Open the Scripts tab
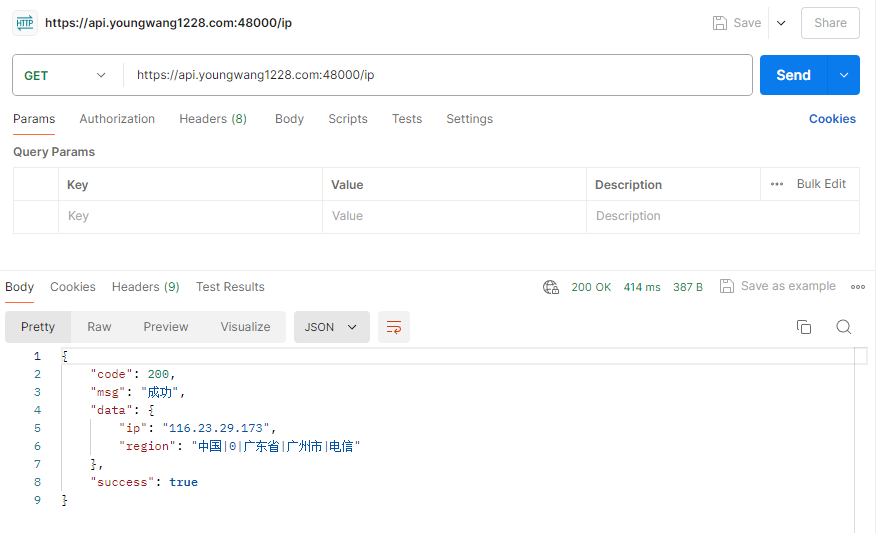 point(348,119)
